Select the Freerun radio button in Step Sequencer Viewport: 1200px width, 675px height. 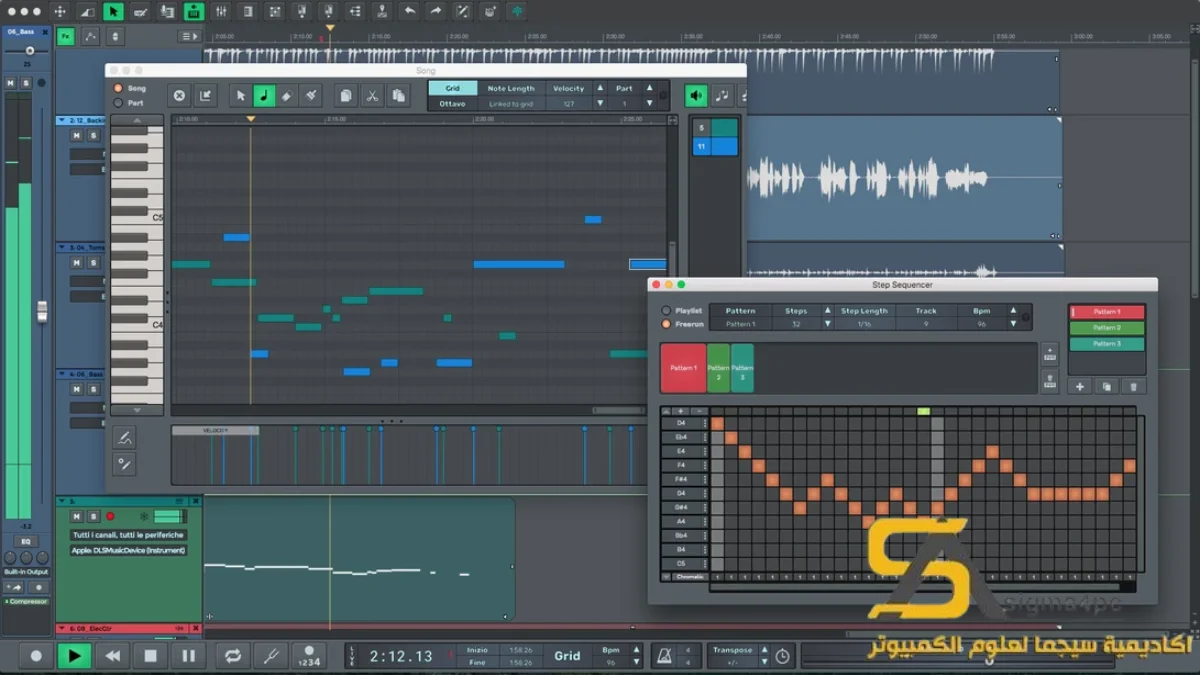tap(666, 324)
